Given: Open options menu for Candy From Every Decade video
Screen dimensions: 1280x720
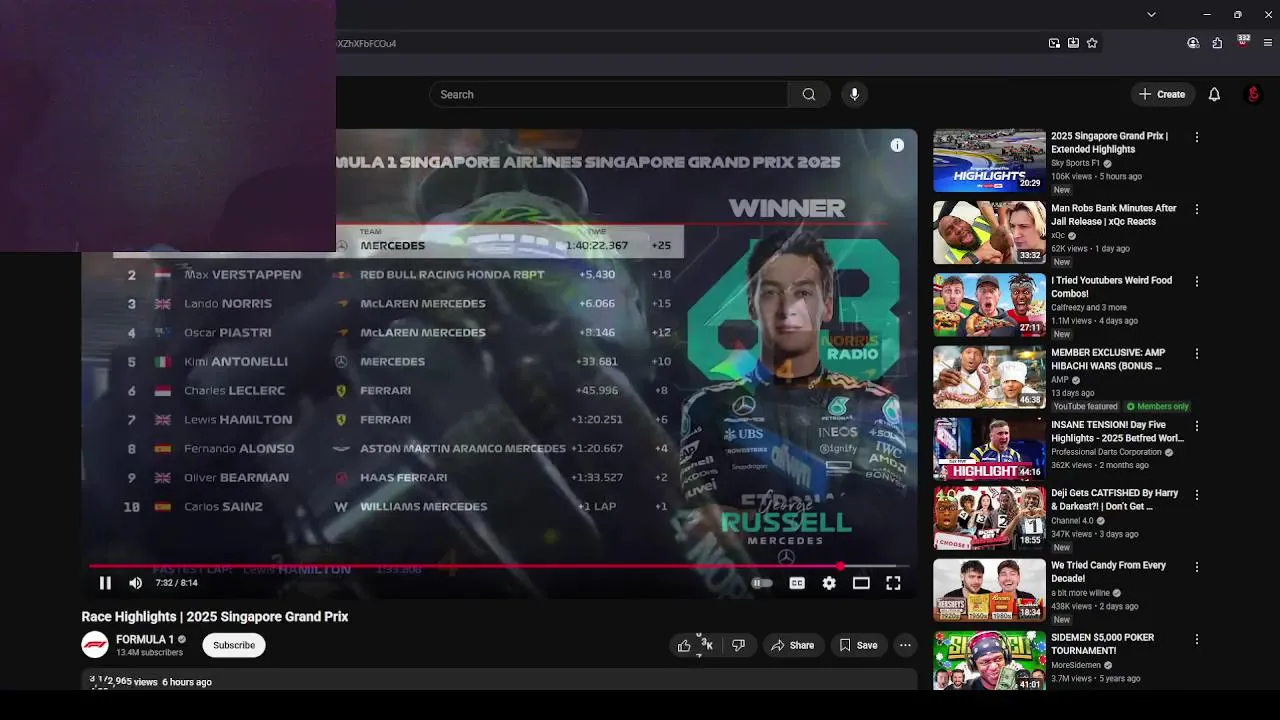Looking at the screenshot, I should (x=1197, y=566).
